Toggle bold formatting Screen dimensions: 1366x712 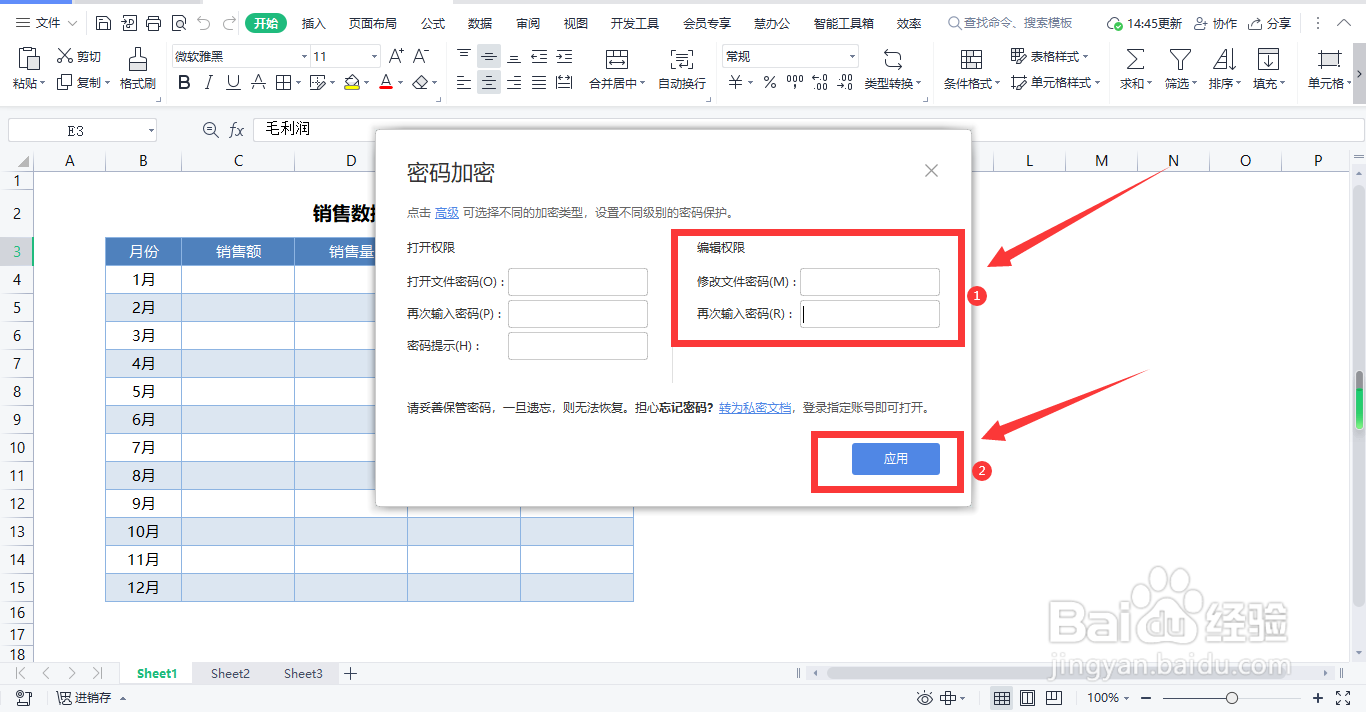(184, 83)
